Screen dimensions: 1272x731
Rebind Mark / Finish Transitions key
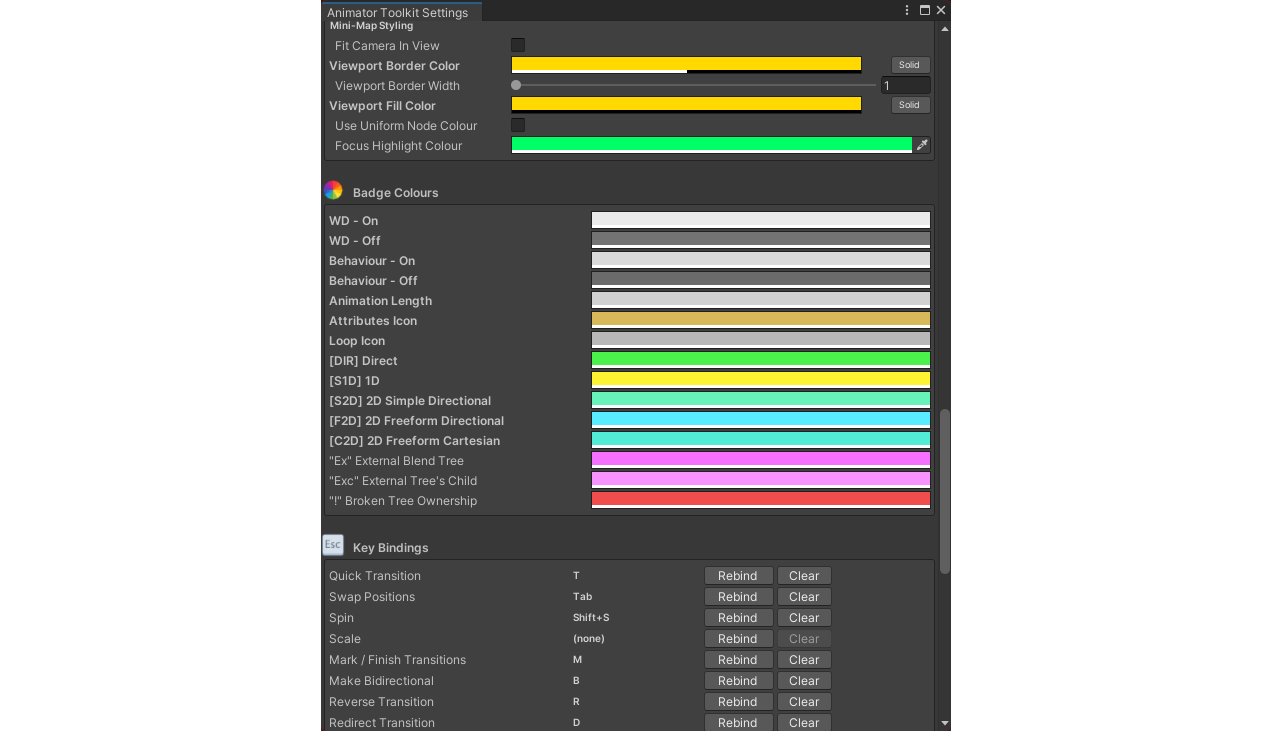pyautogui.click(x=738, y=660)
